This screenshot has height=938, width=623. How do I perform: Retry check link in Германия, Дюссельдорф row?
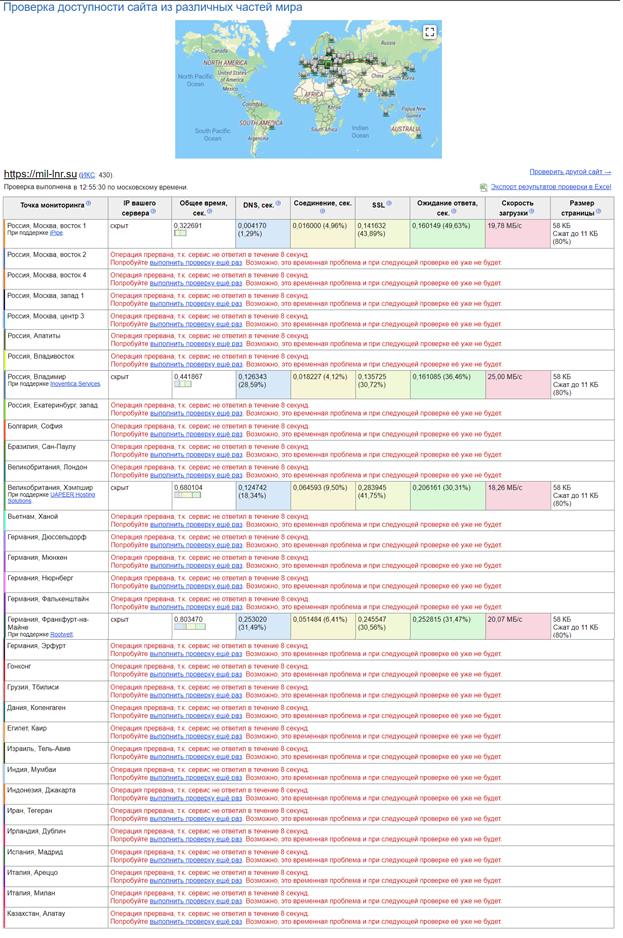(x=196, y=545)
